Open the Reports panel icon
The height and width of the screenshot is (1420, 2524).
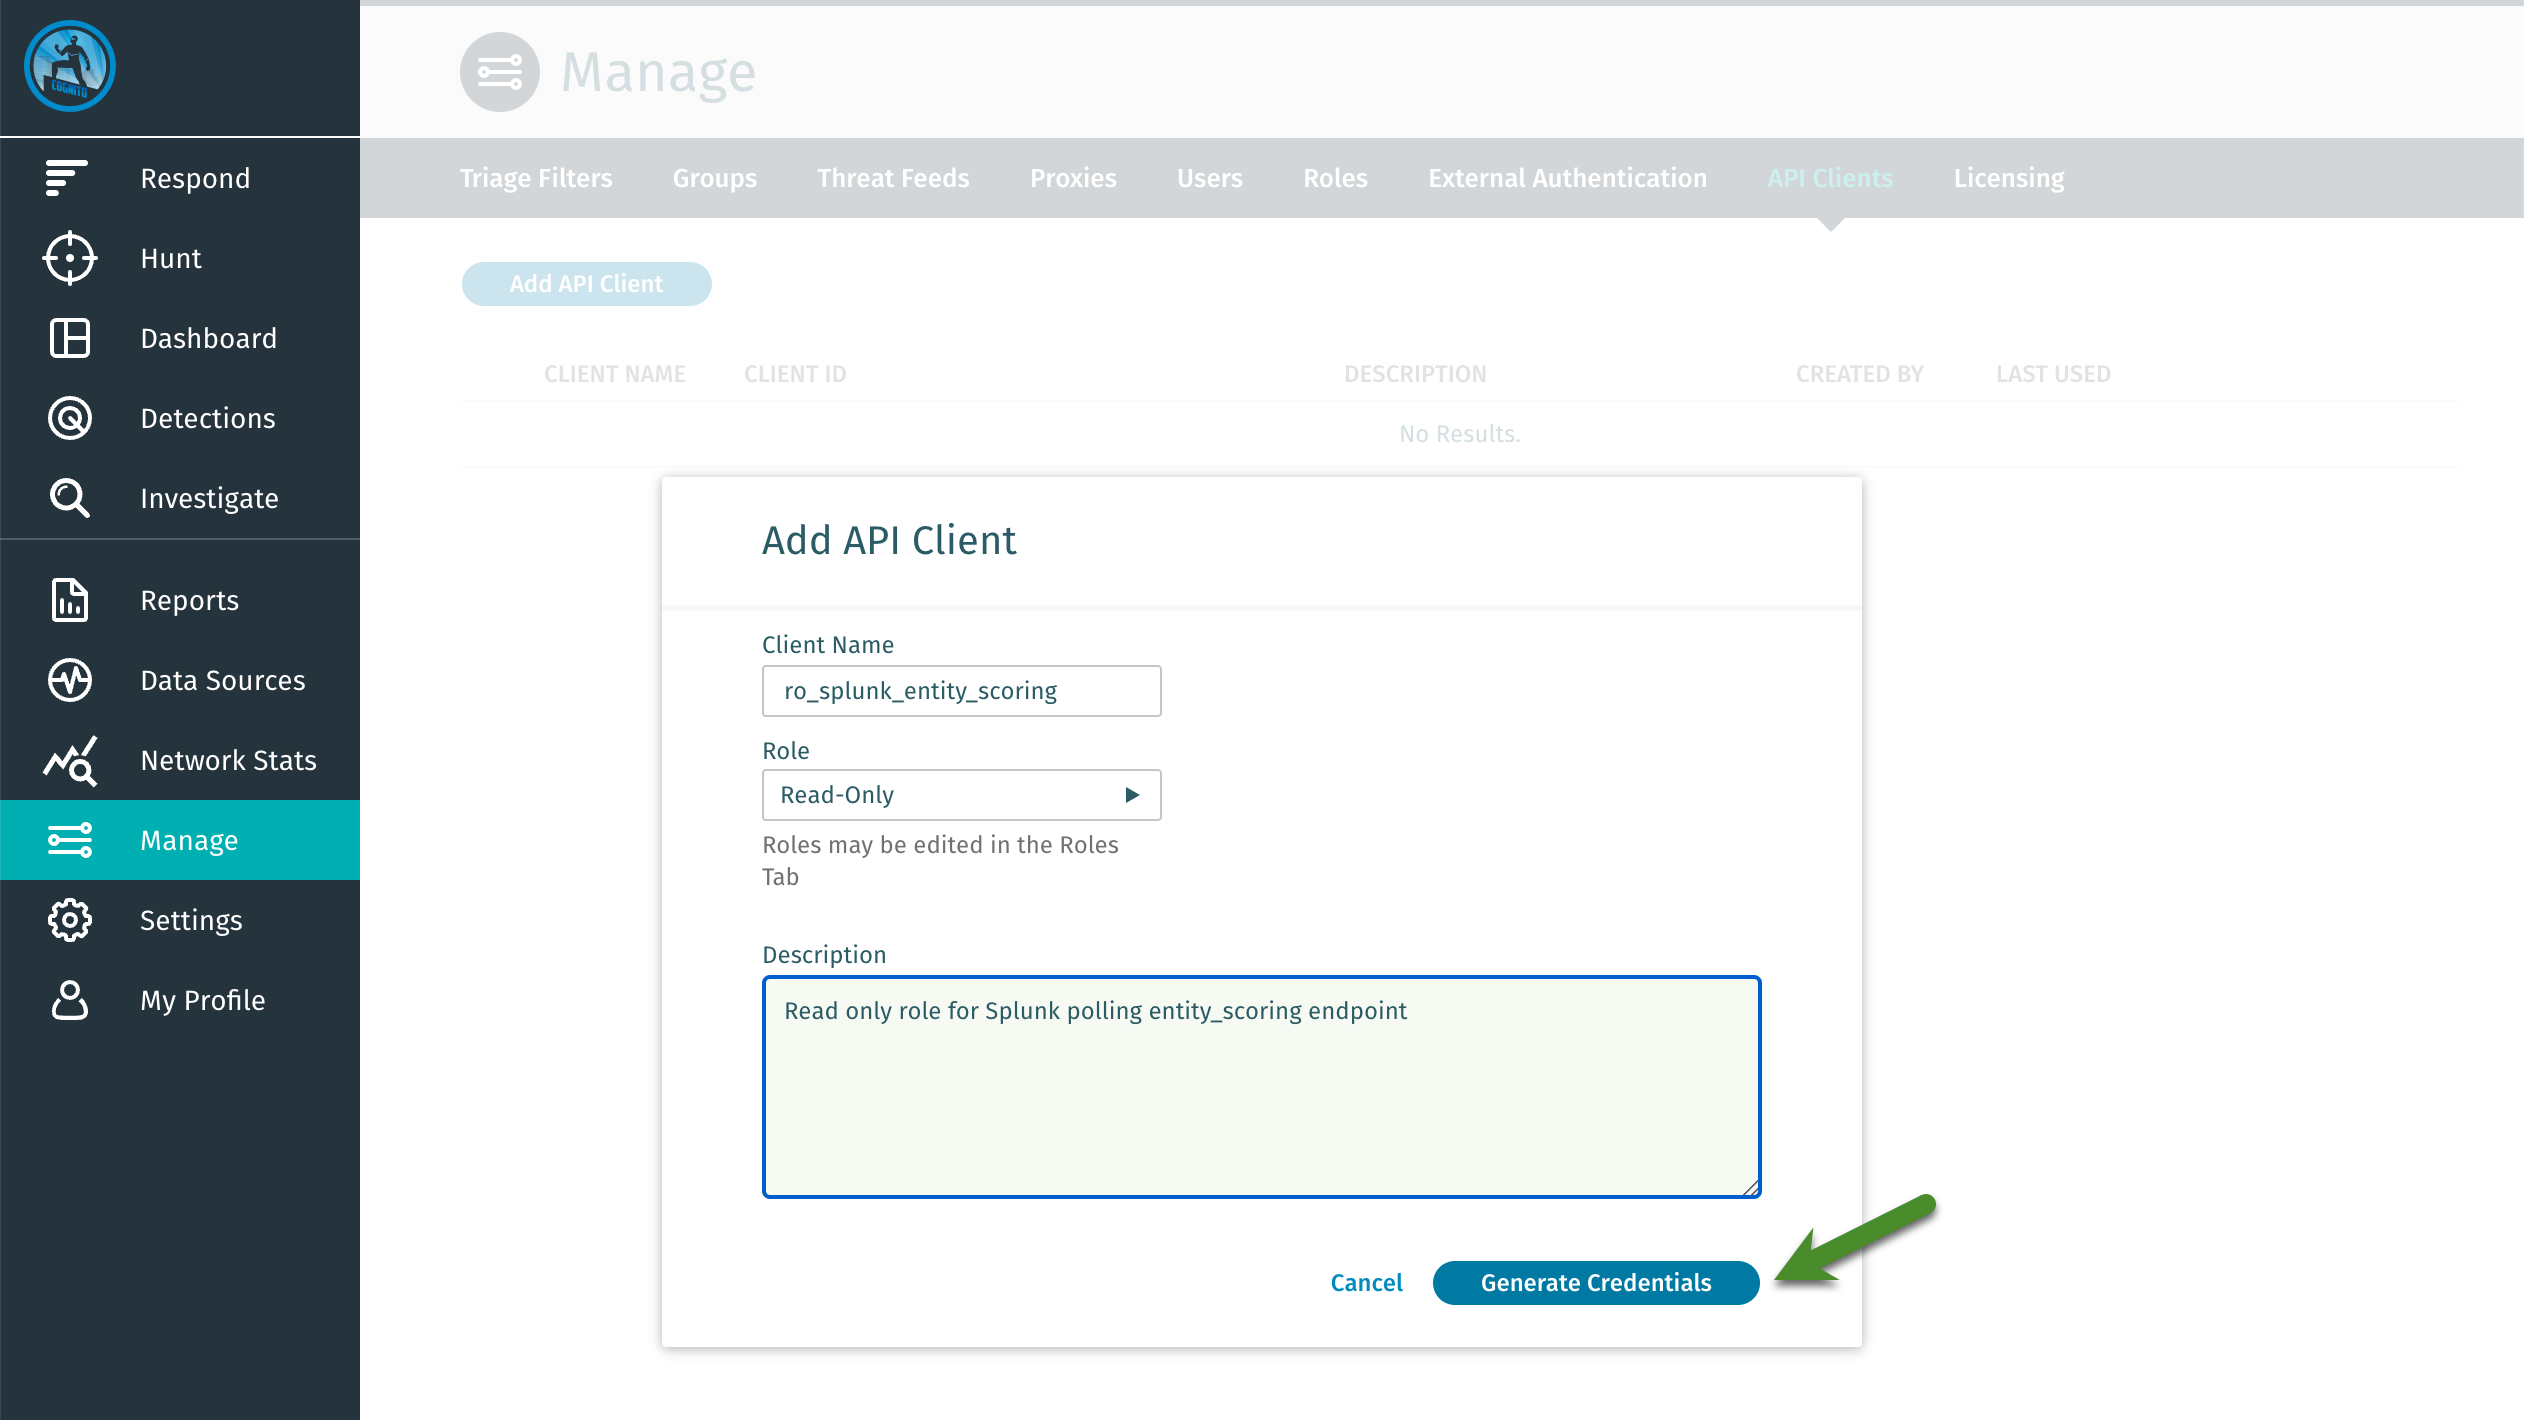68,600
